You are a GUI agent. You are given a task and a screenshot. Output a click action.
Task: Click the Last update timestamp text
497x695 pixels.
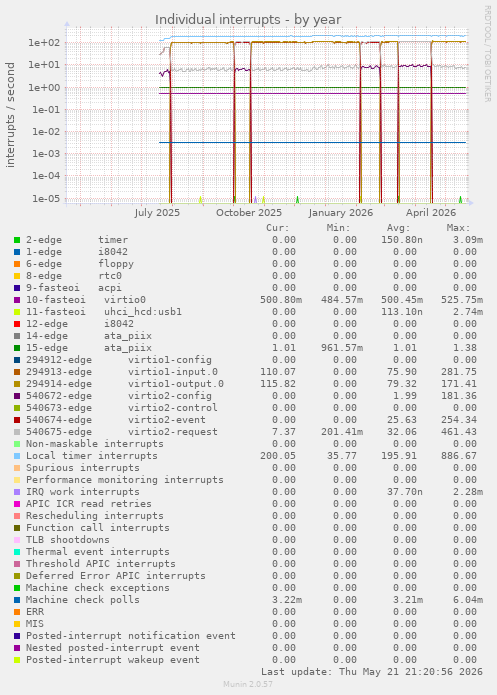[372, 672]
